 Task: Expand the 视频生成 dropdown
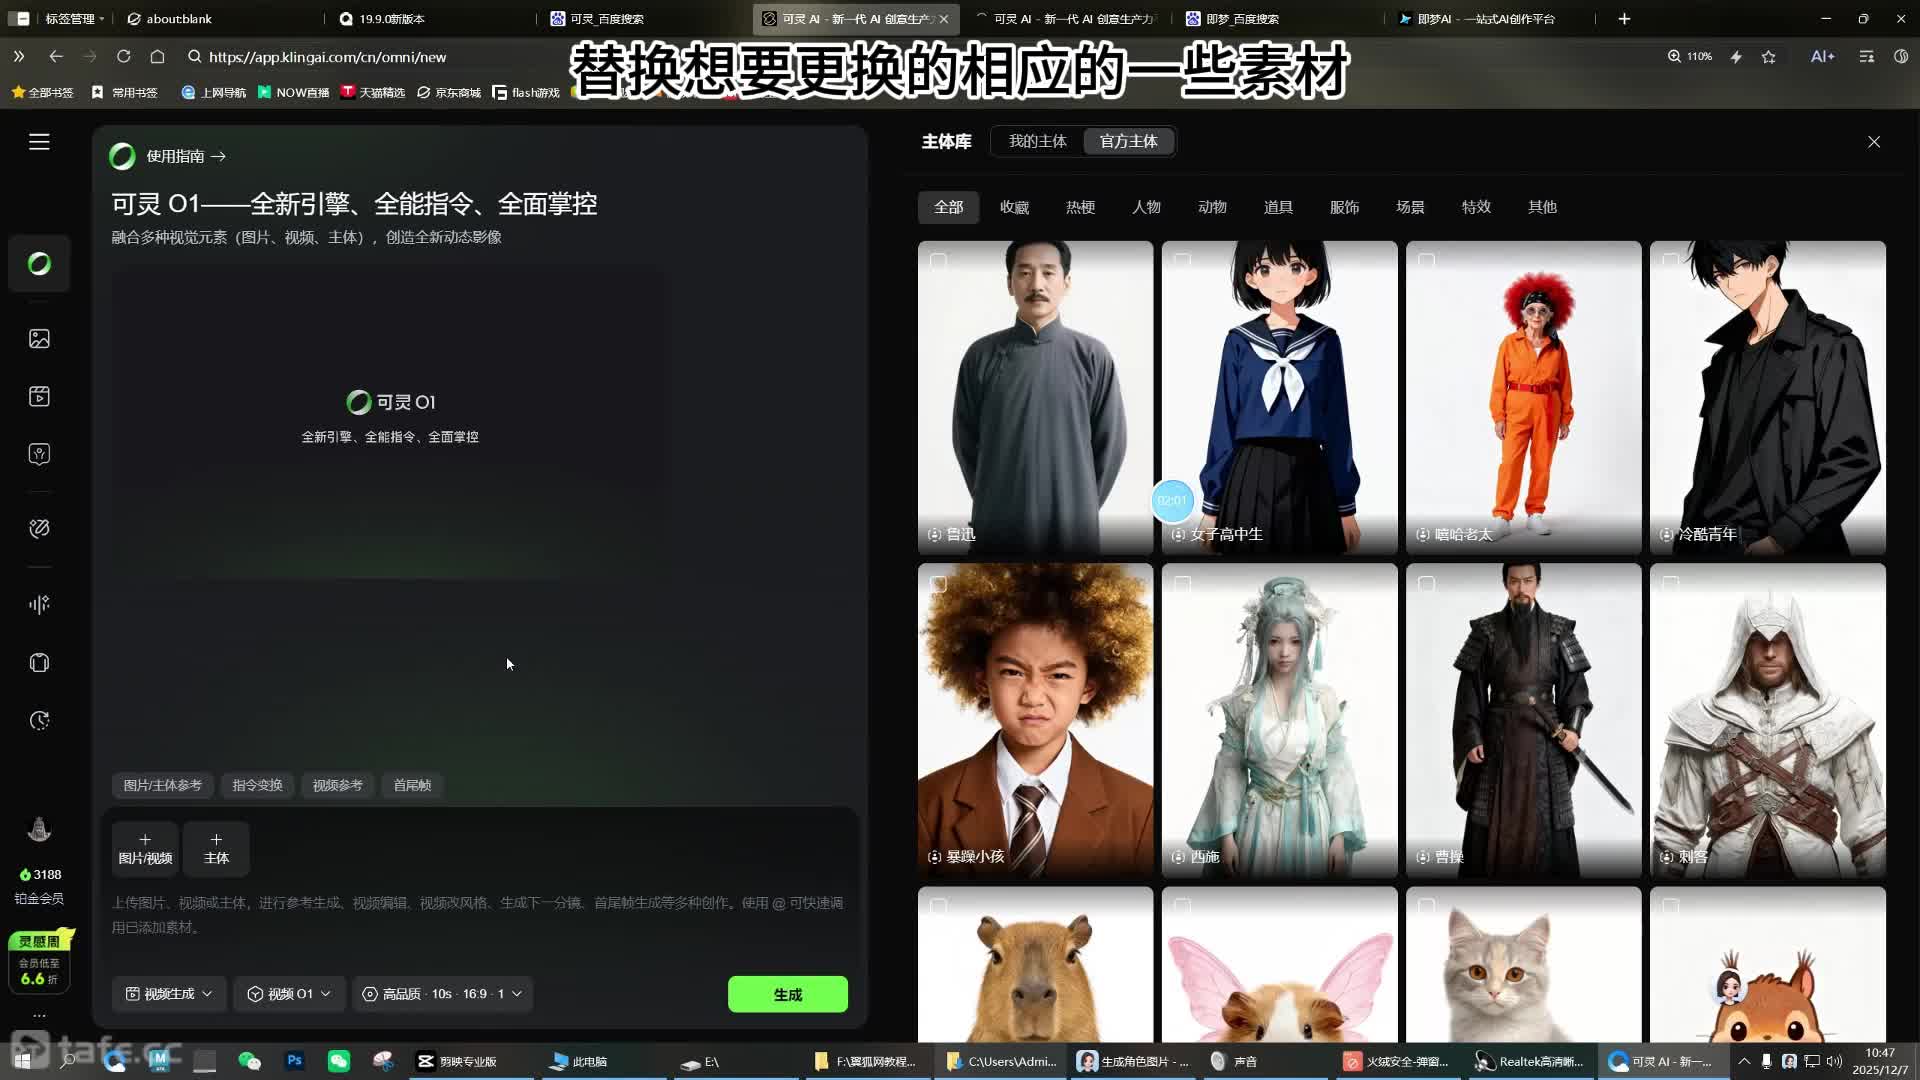coord(169,994)
